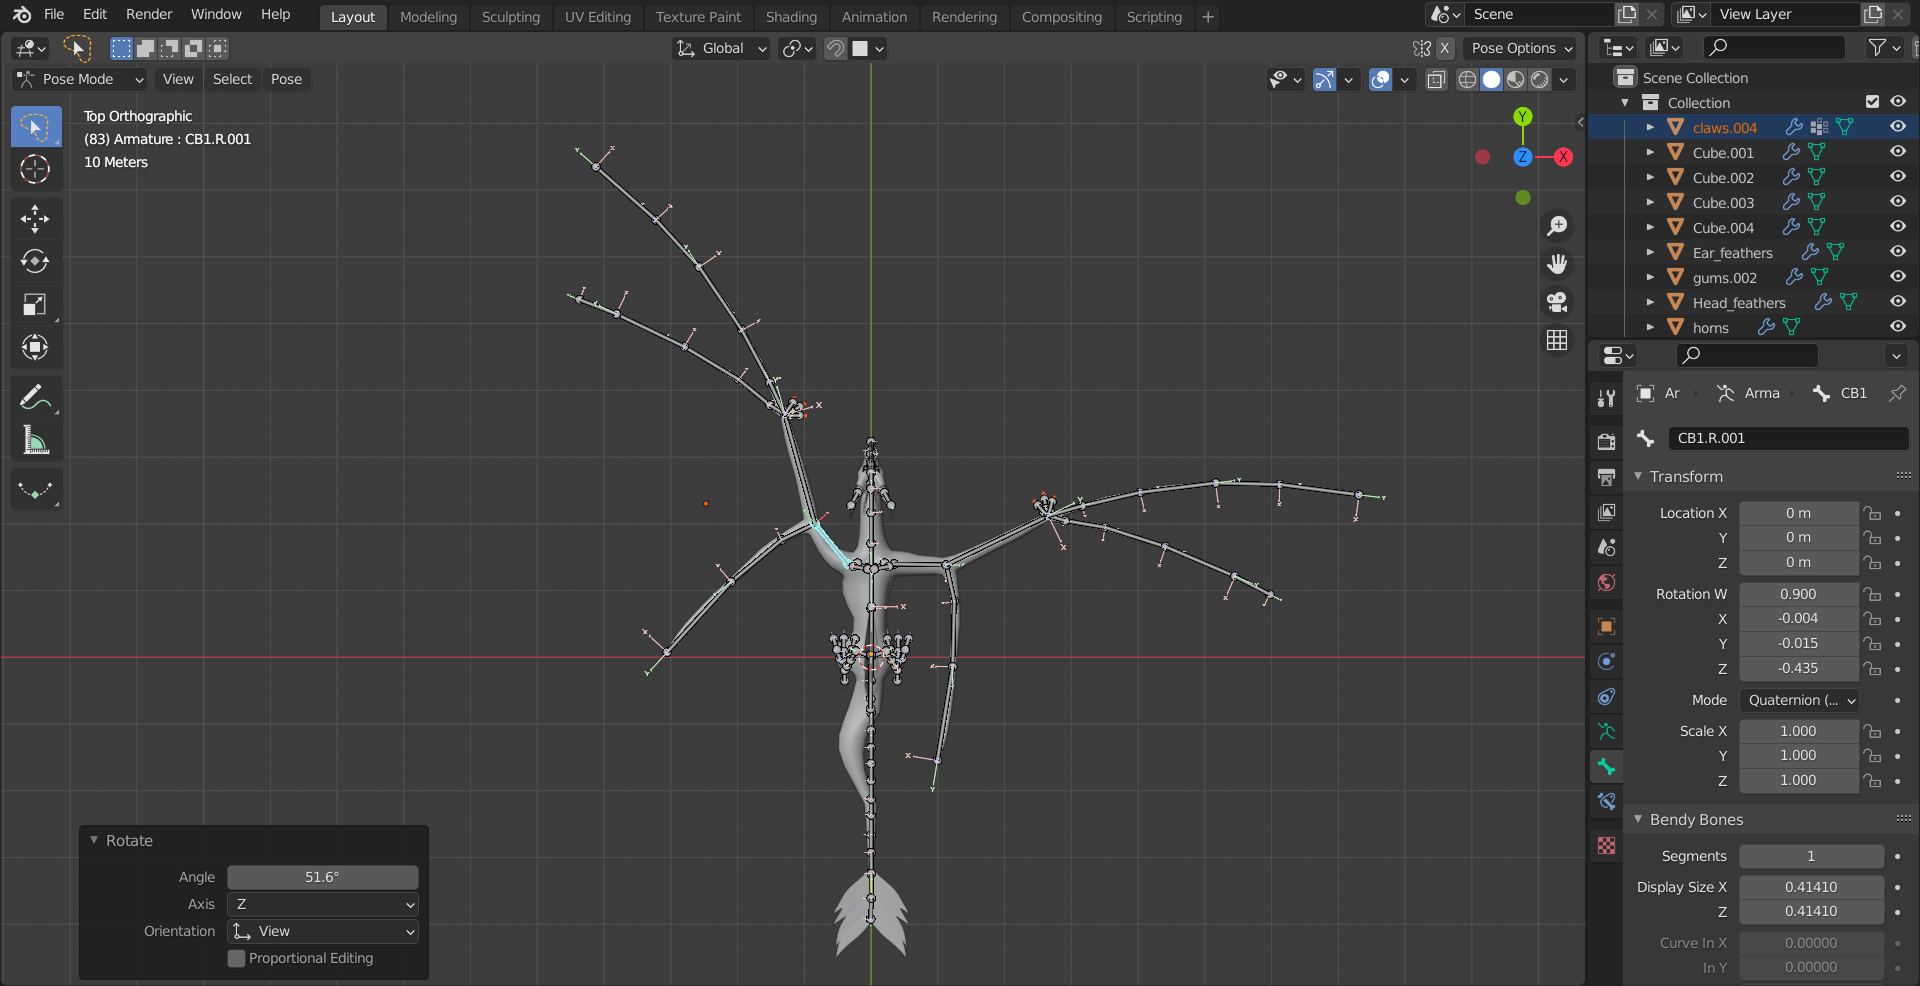1920x986 pixels.
Task: Choose the Move tool
Action: pyautogui.click(x=35, y=218)
